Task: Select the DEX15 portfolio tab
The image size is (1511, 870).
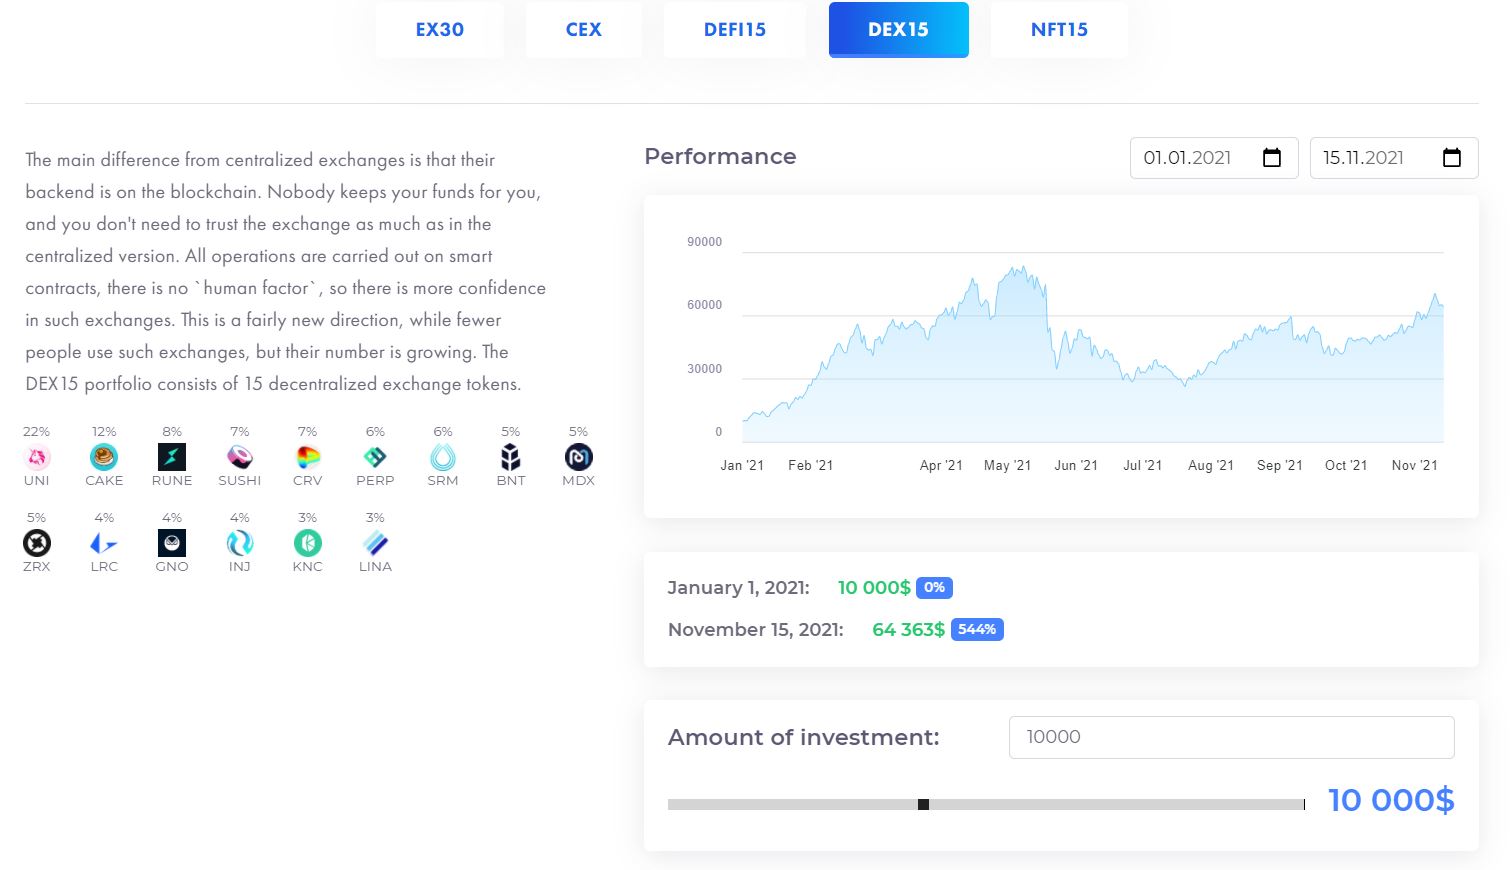Action: tap(899, 30)
